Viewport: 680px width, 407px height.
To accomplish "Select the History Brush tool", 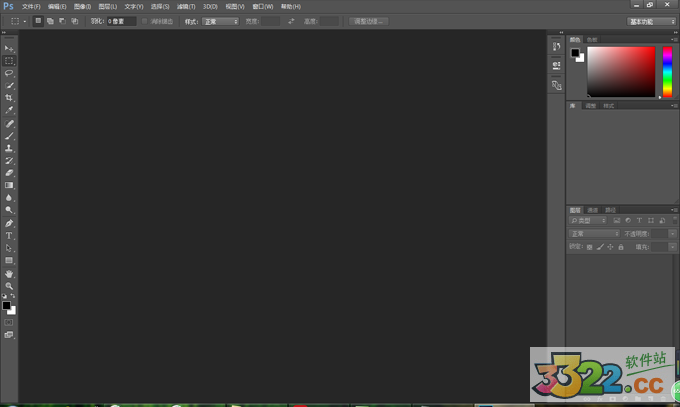I will tap(9, 161).
